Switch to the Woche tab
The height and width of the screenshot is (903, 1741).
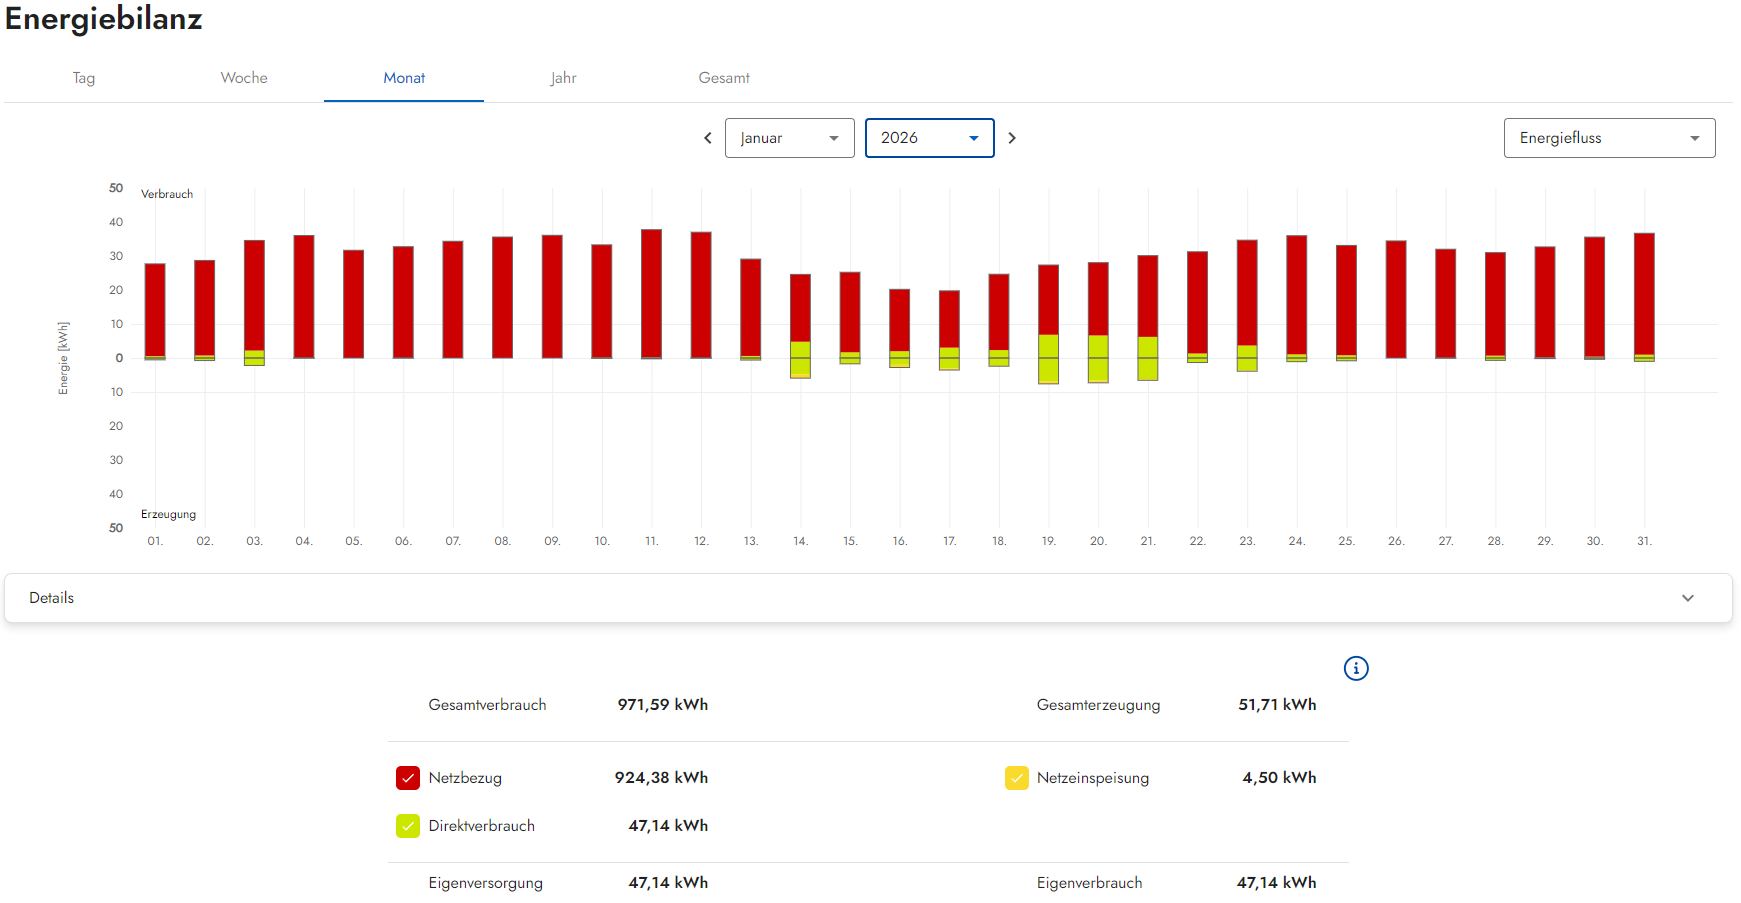point(244,78)
